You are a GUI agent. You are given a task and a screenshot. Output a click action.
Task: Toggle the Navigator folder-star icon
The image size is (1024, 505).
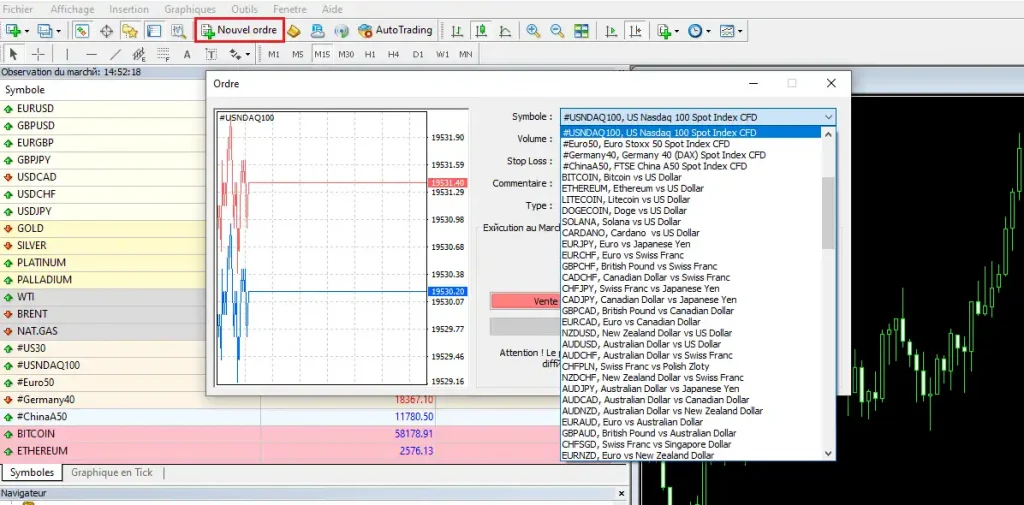(130, 31)
